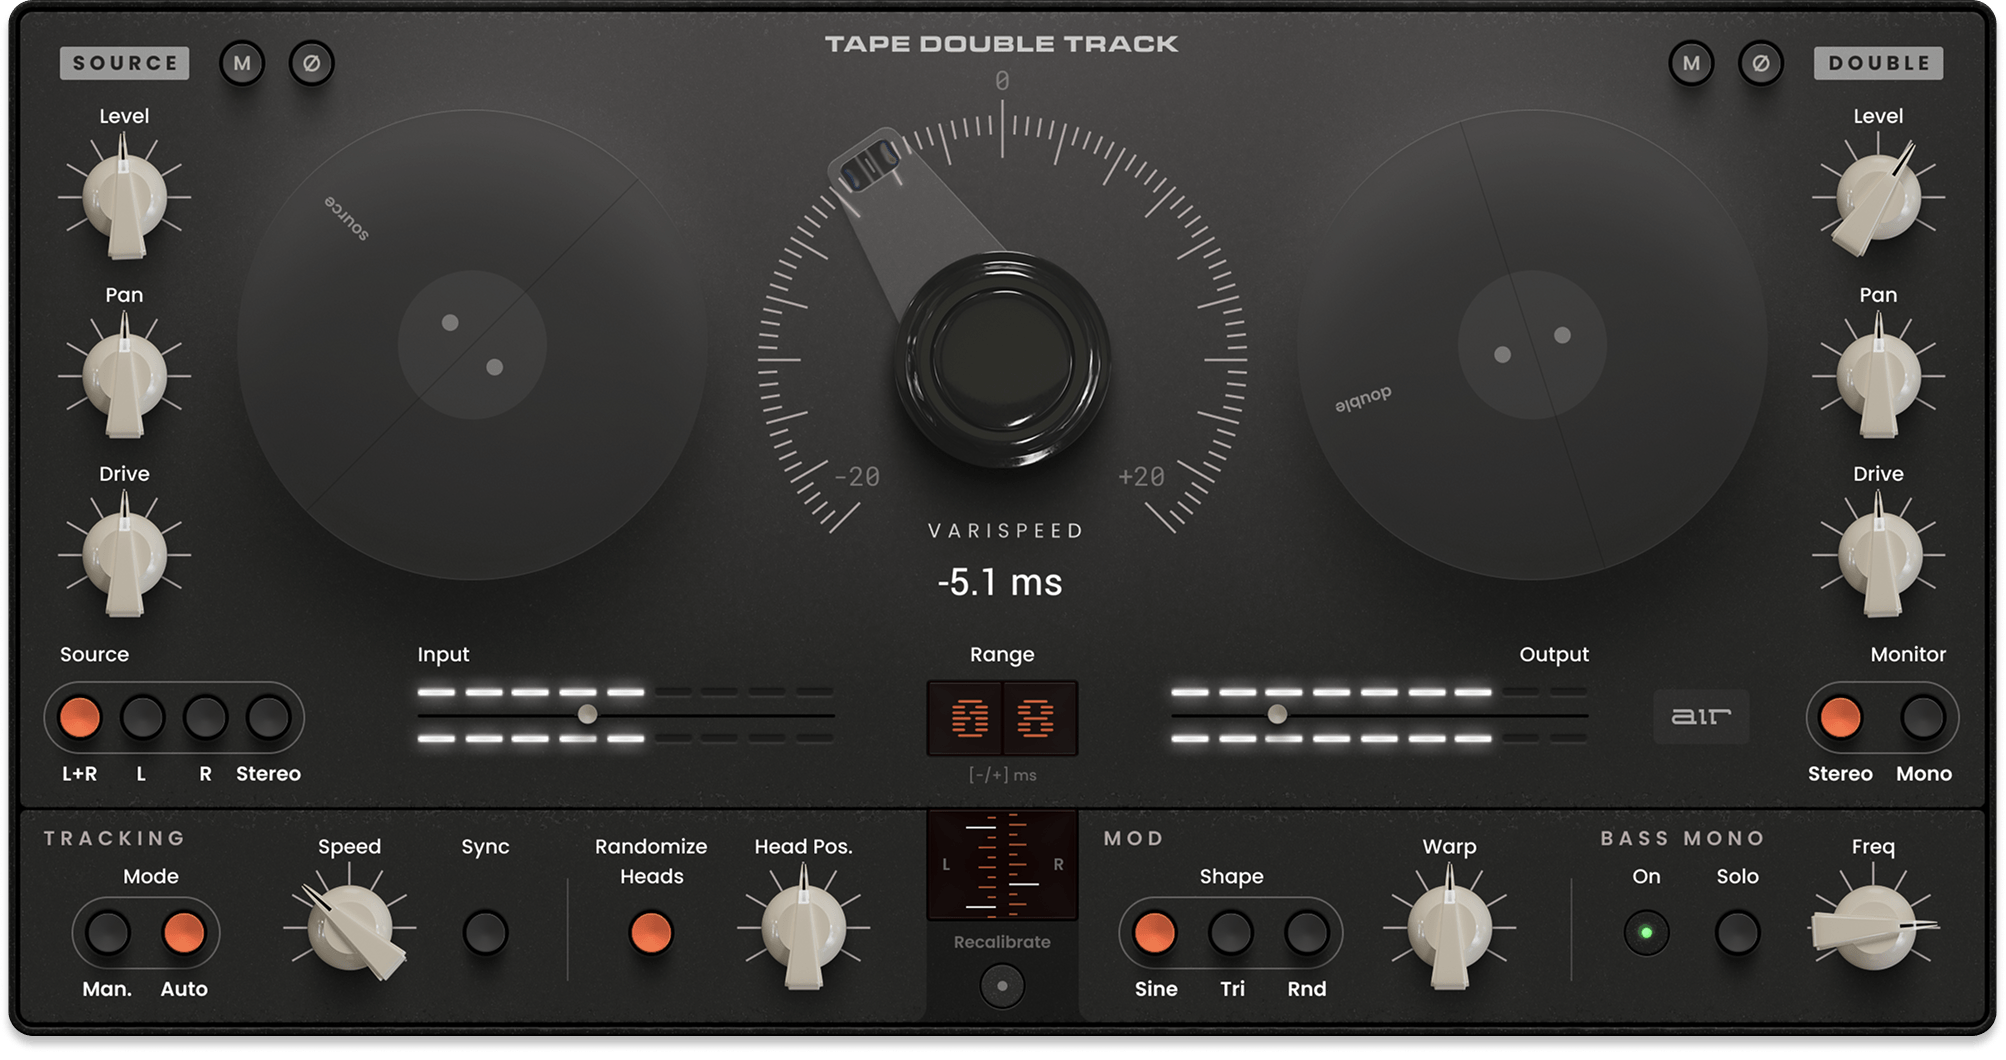The height and width of the screenshot is (1060, 2006).
Task: Toggle Bass Mono On
Action: [x=1646, y=932]
